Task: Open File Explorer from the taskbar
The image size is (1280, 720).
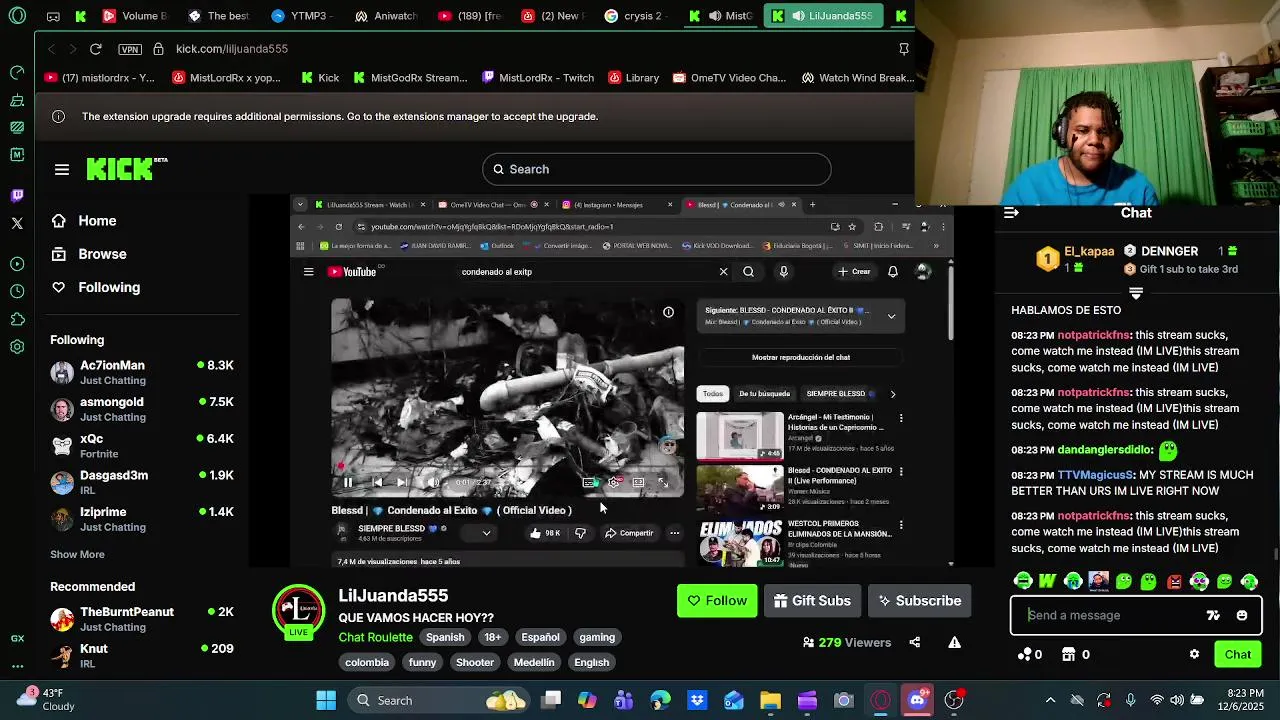Action: point(770,700)
